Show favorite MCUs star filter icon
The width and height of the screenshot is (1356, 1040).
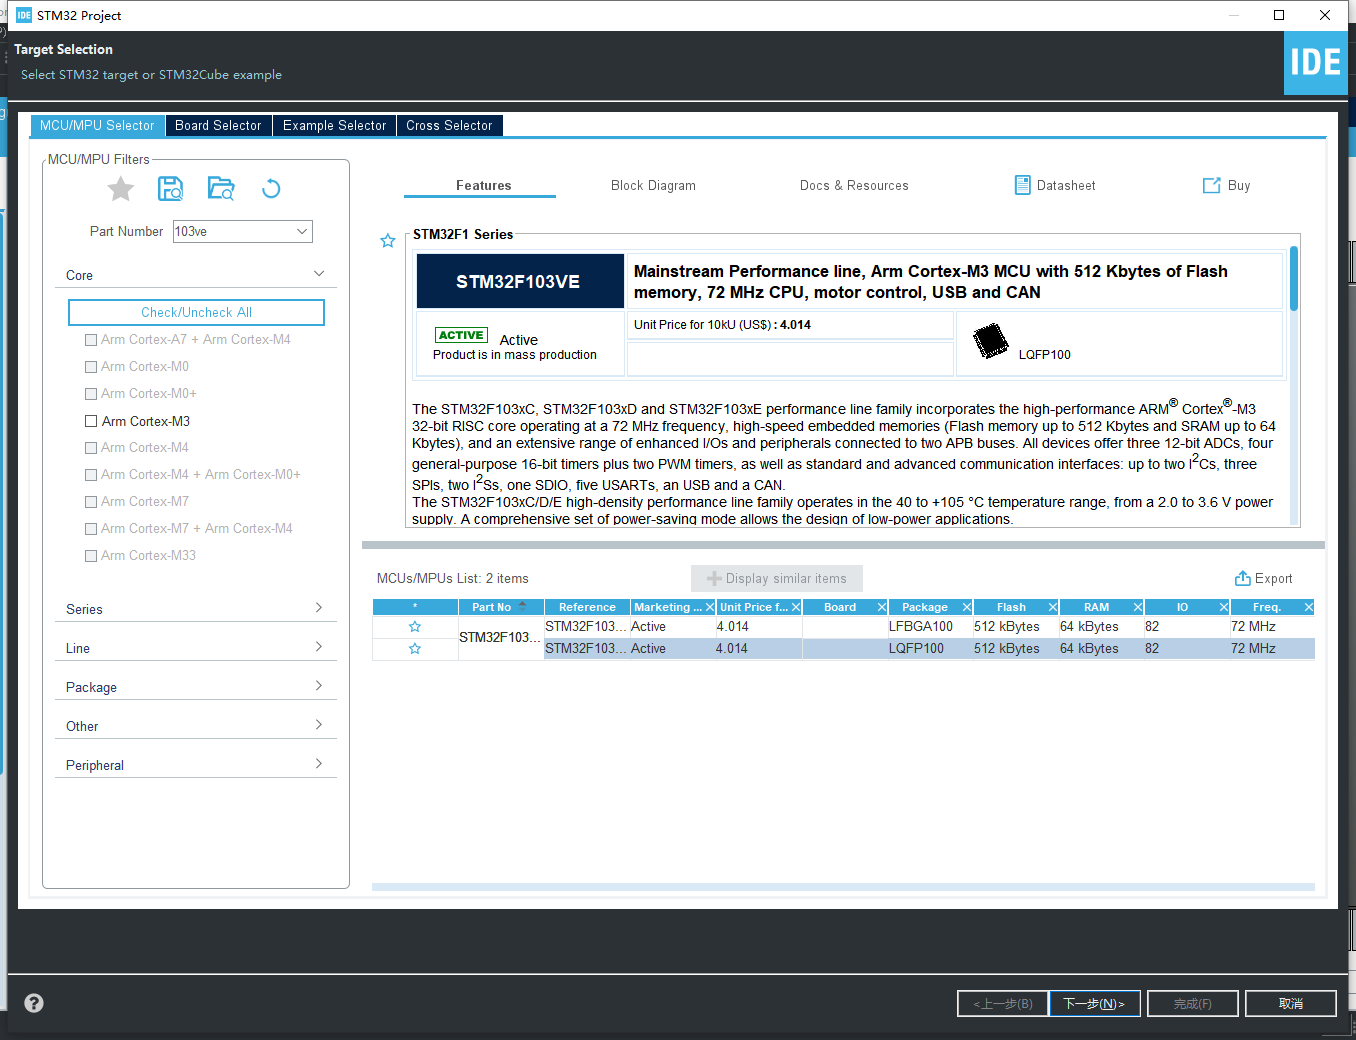click(x=121, y=188)
